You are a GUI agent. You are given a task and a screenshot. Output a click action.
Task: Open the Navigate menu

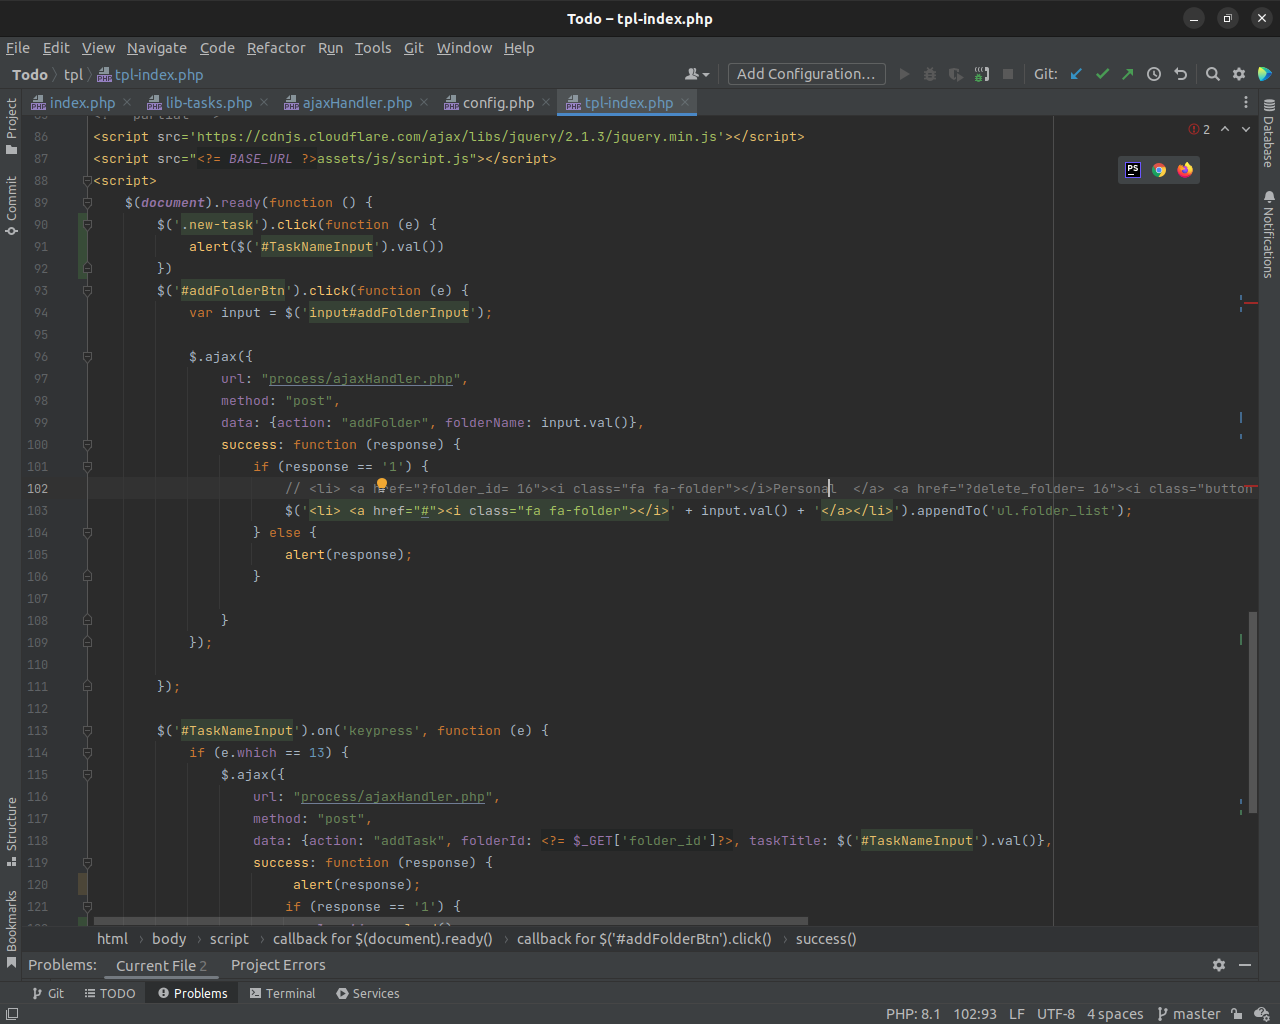tap(157, 48)
